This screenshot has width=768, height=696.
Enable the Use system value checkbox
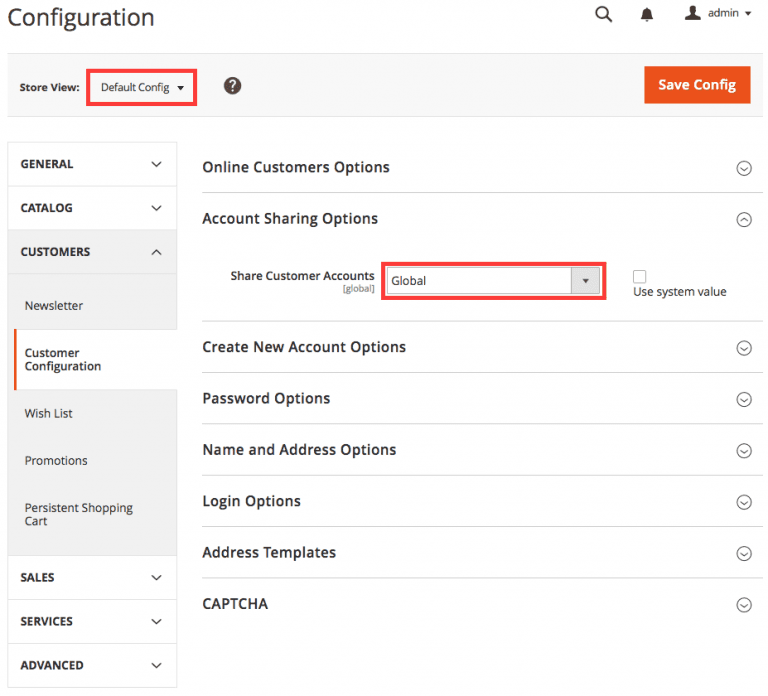(640, 276)
